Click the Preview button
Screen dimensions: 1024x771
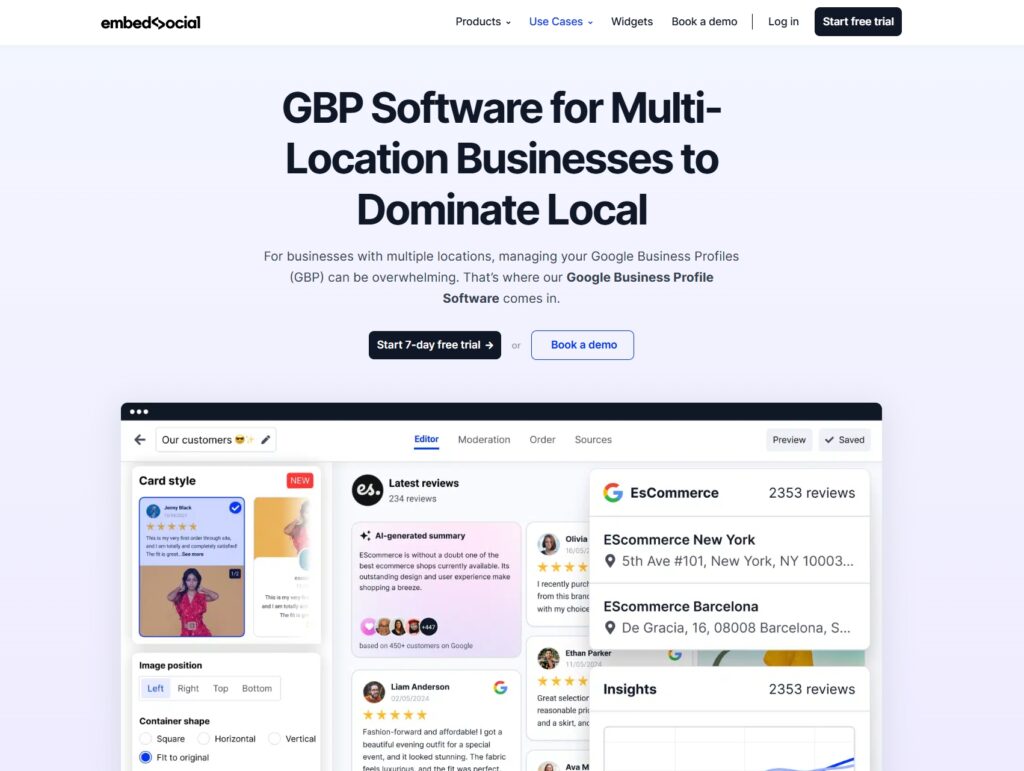tap(789, 439)
